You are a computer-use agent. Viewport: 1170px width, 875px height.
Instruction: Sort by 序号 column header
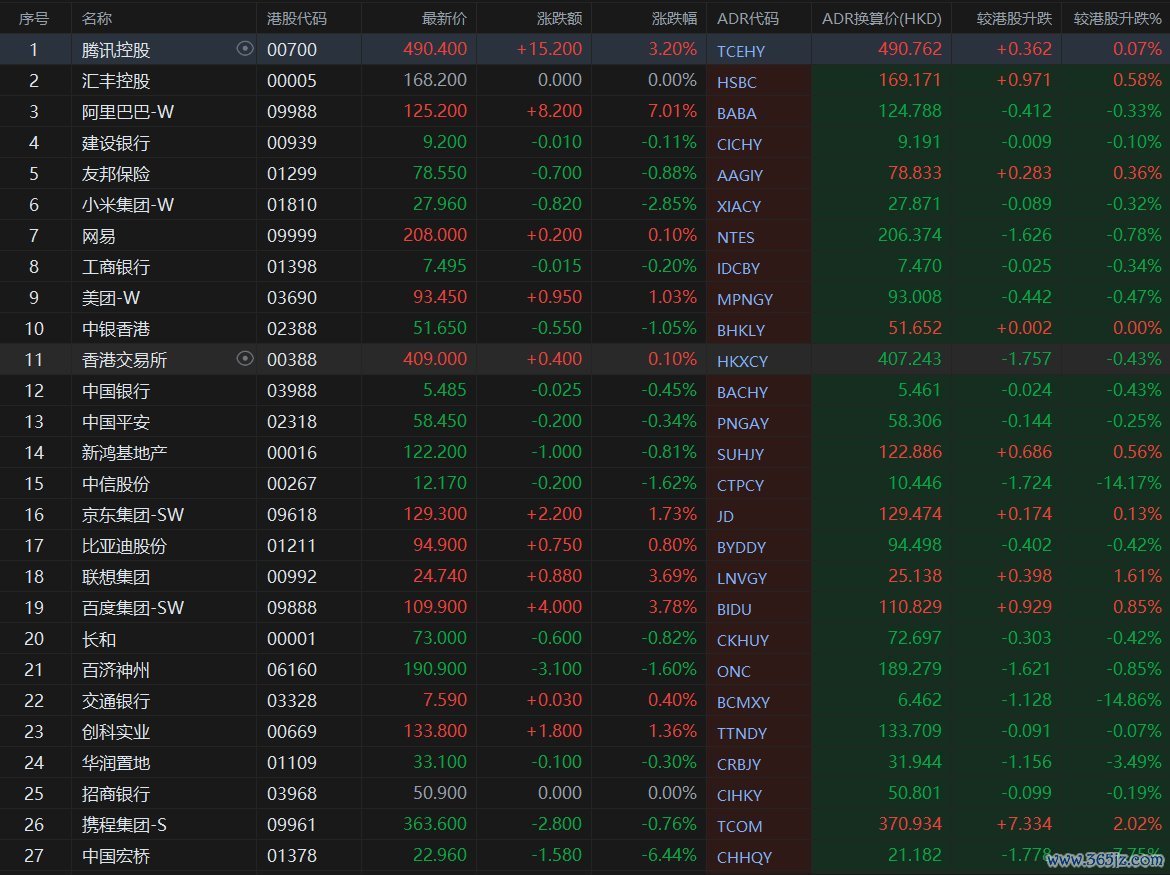(34, 19)
